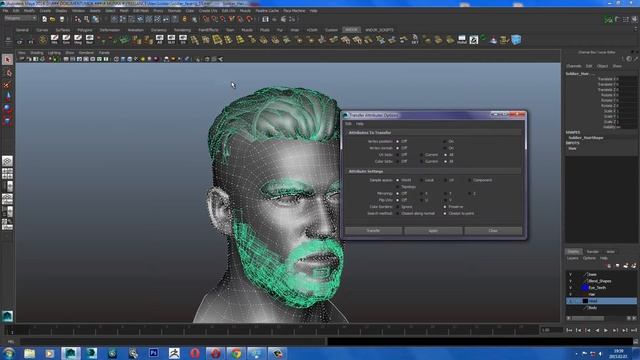Set Color borders to Ignore
The image size is (640, 360).
(x=398, y=207)
